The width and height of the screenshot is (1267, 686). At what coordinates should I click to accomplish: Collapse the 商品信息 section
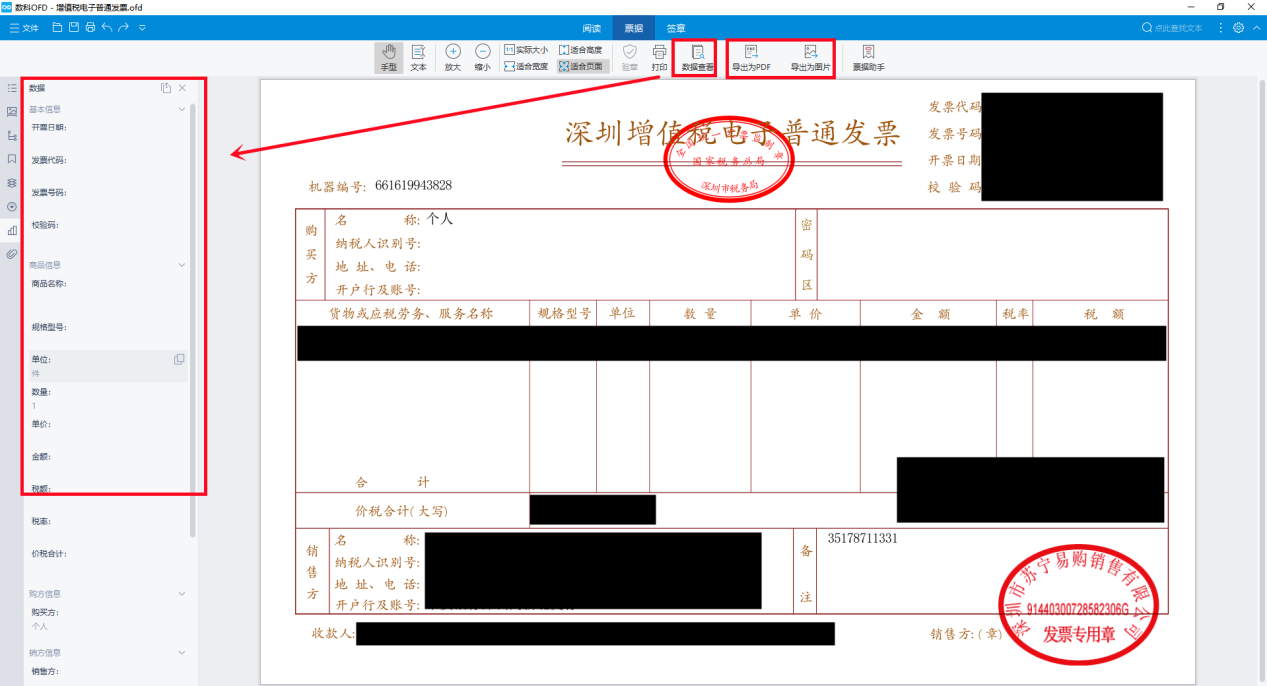[x=181, y=264]
